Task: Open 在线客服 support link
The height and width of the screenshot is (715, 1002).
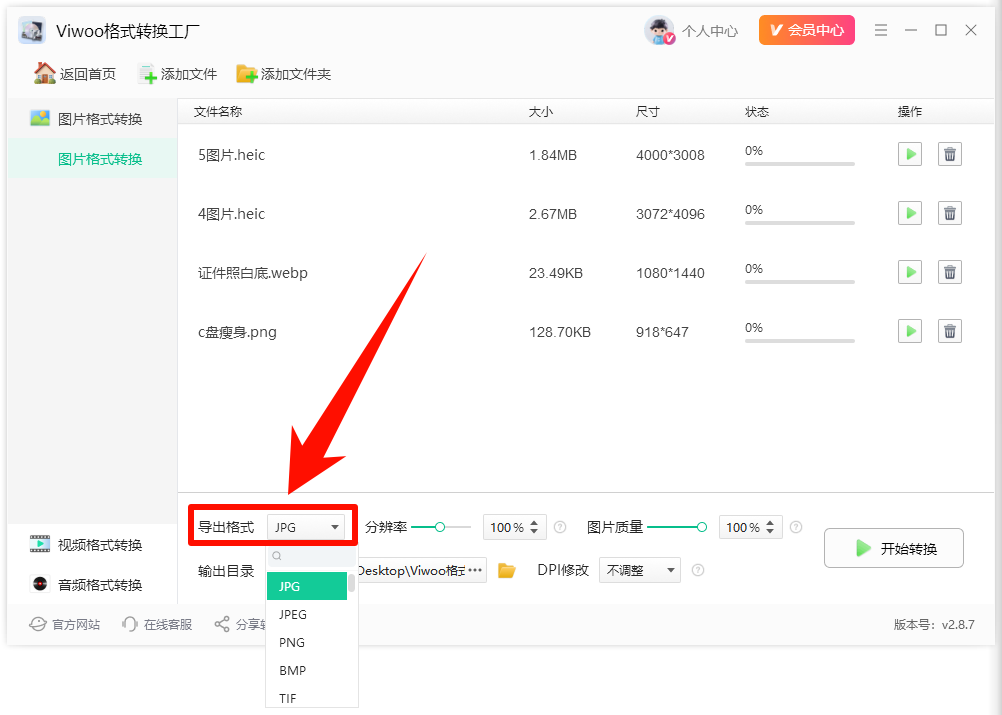Action: [x=168, y=624]
